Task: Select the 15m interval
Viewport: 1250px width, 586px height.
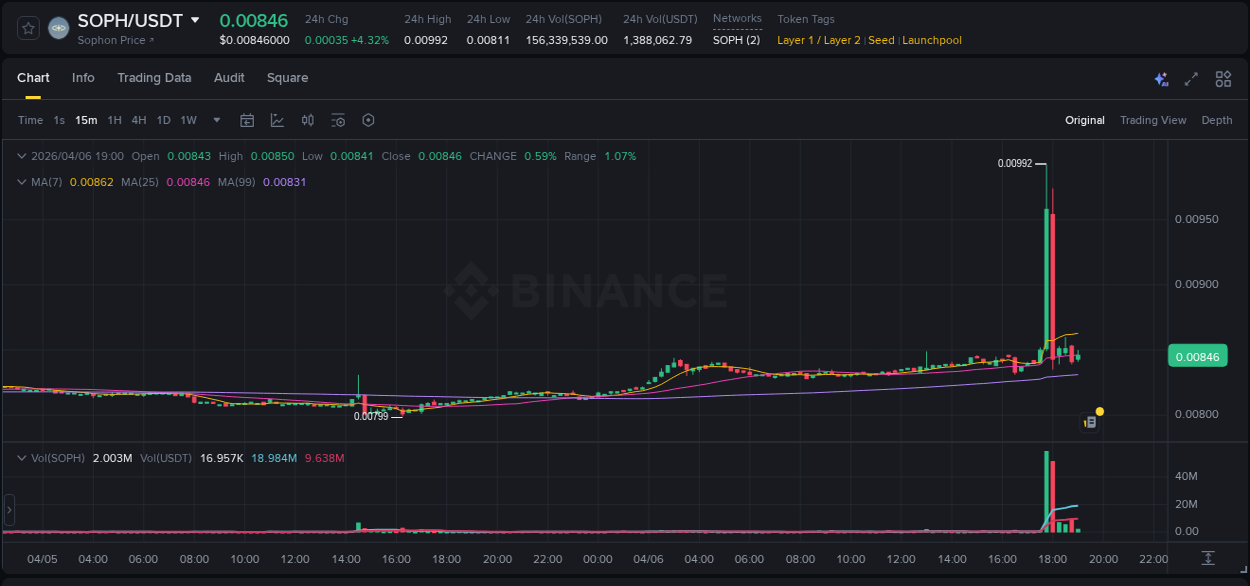Action: (x=86, y=120)
